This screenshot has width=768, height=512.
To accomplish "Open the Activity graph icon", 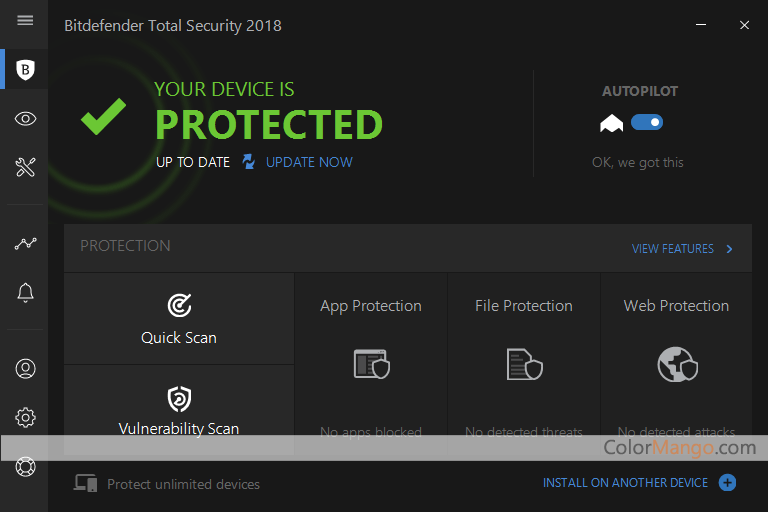I will click(25, 244).
